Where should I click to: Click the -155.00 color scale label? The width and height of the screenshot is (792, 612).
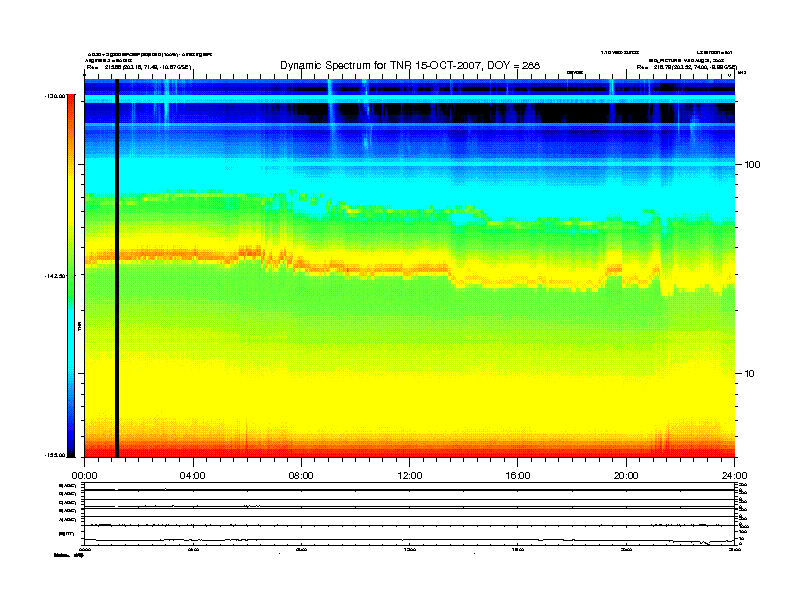pos(56,455)
